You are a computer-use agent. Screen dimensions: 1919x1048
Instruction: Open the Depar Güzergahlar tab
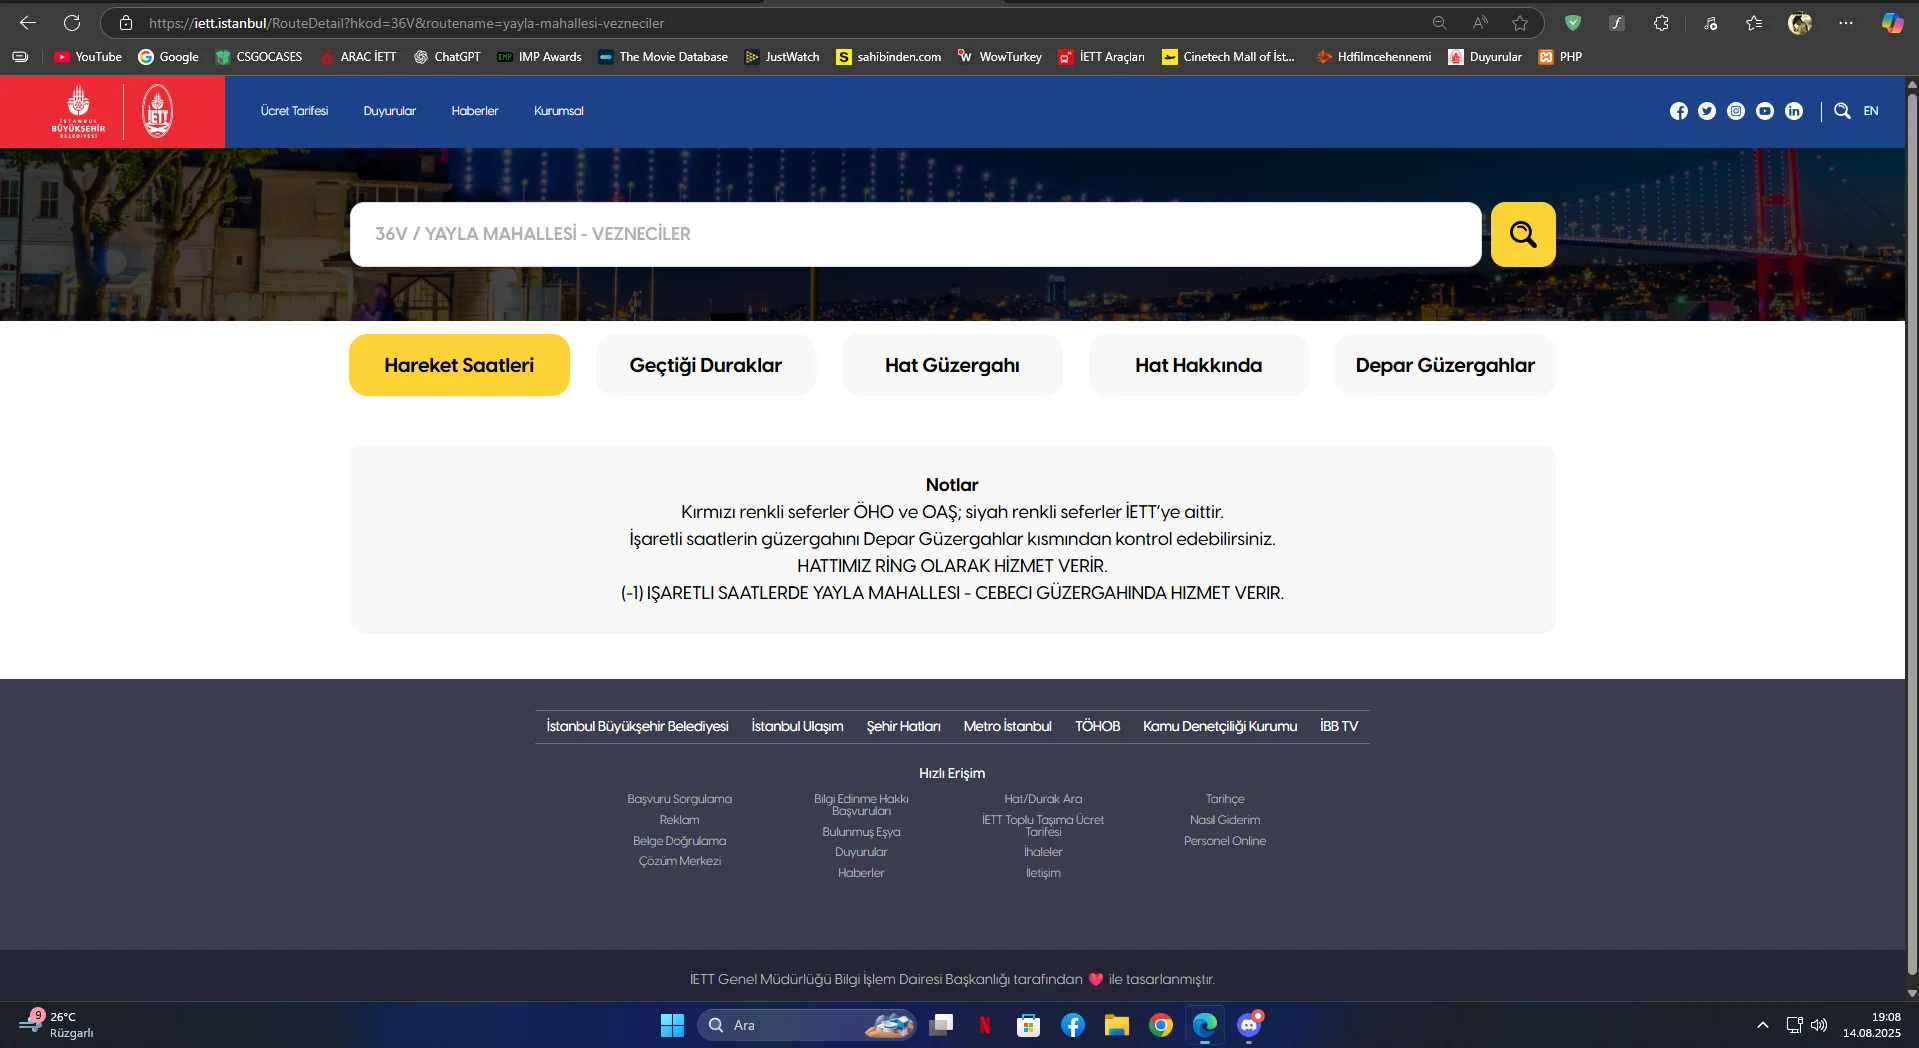tap(1444, 365)
